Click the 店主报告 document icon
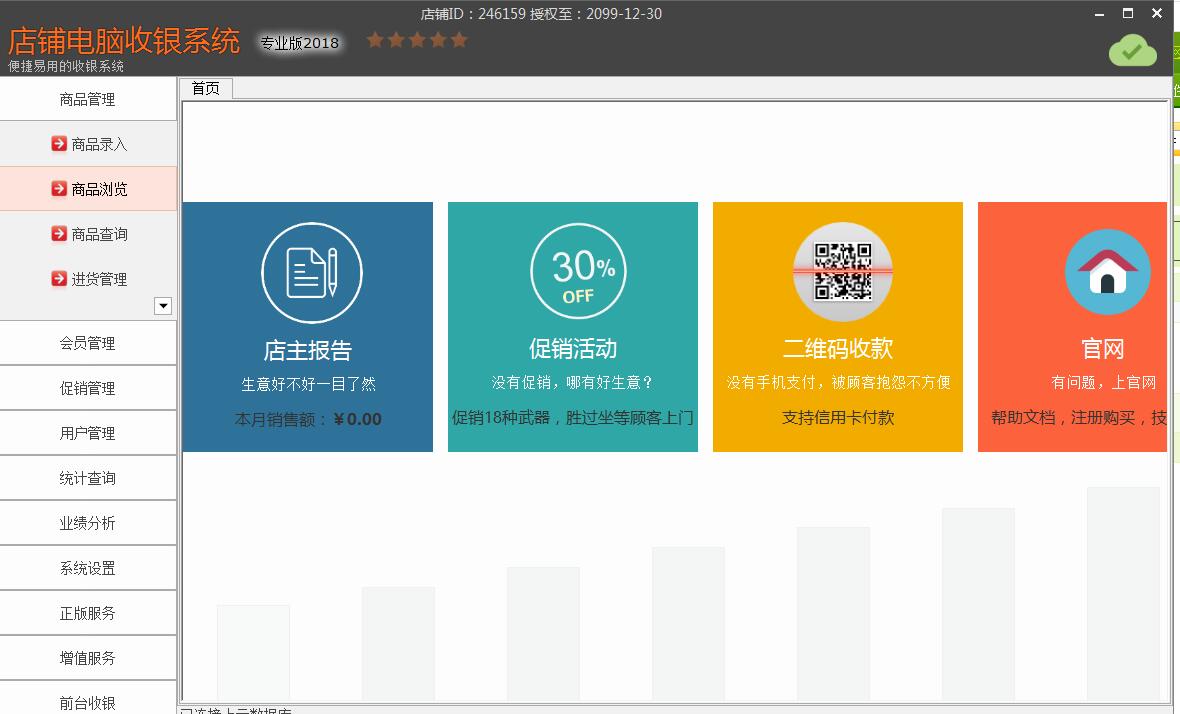Viewport: 1180px width, 714px height. pos(312,272)
